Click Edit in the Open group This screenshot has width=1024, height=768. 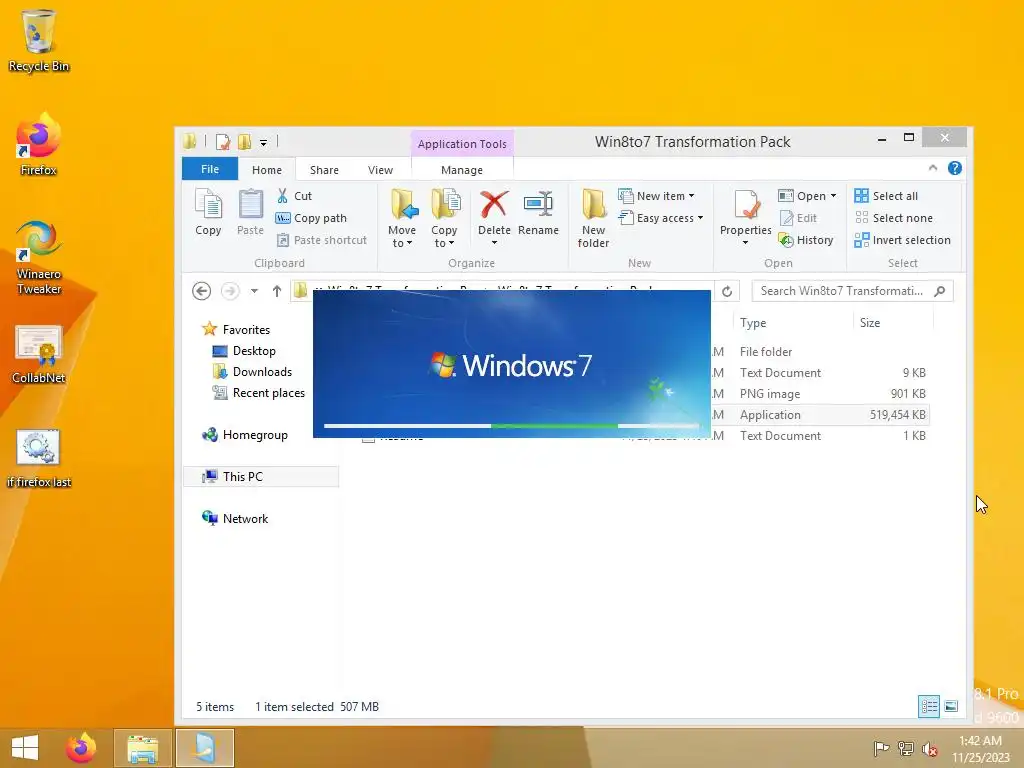coord(799,218)
